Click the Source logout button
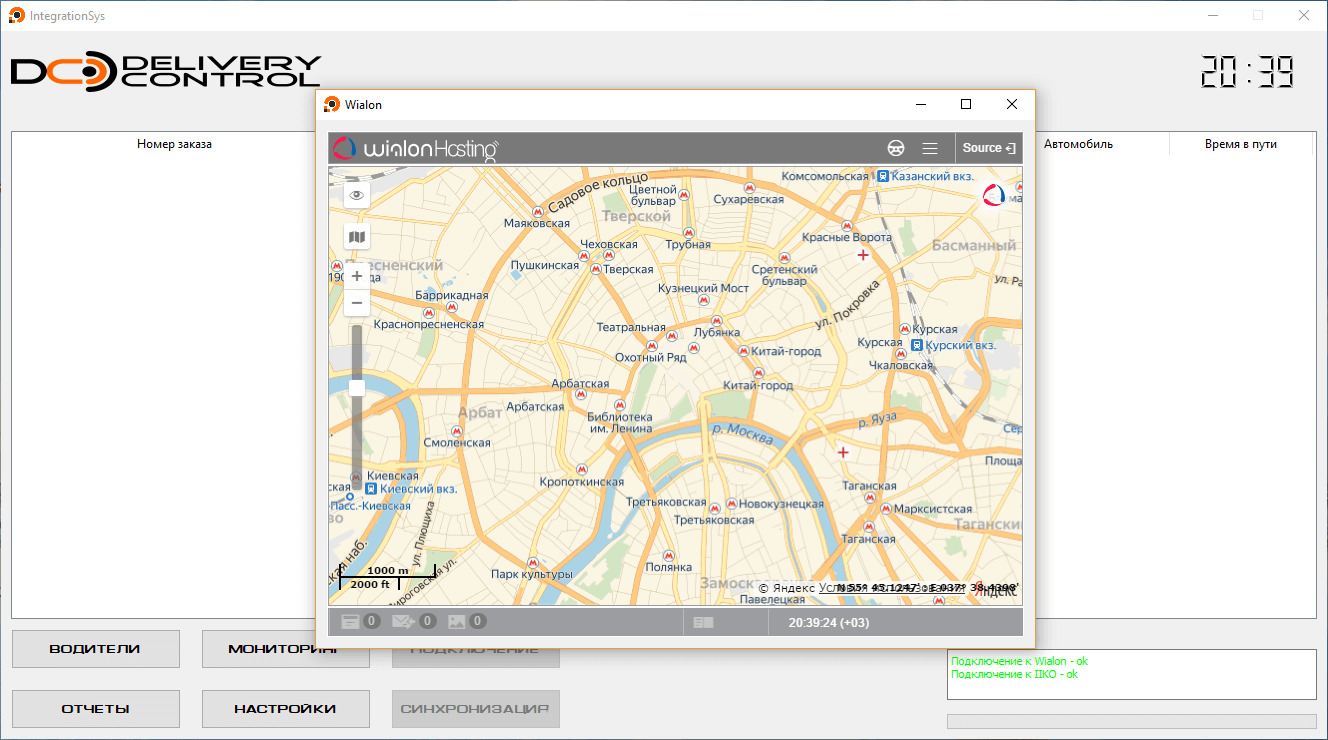 (x=988, y=148)
